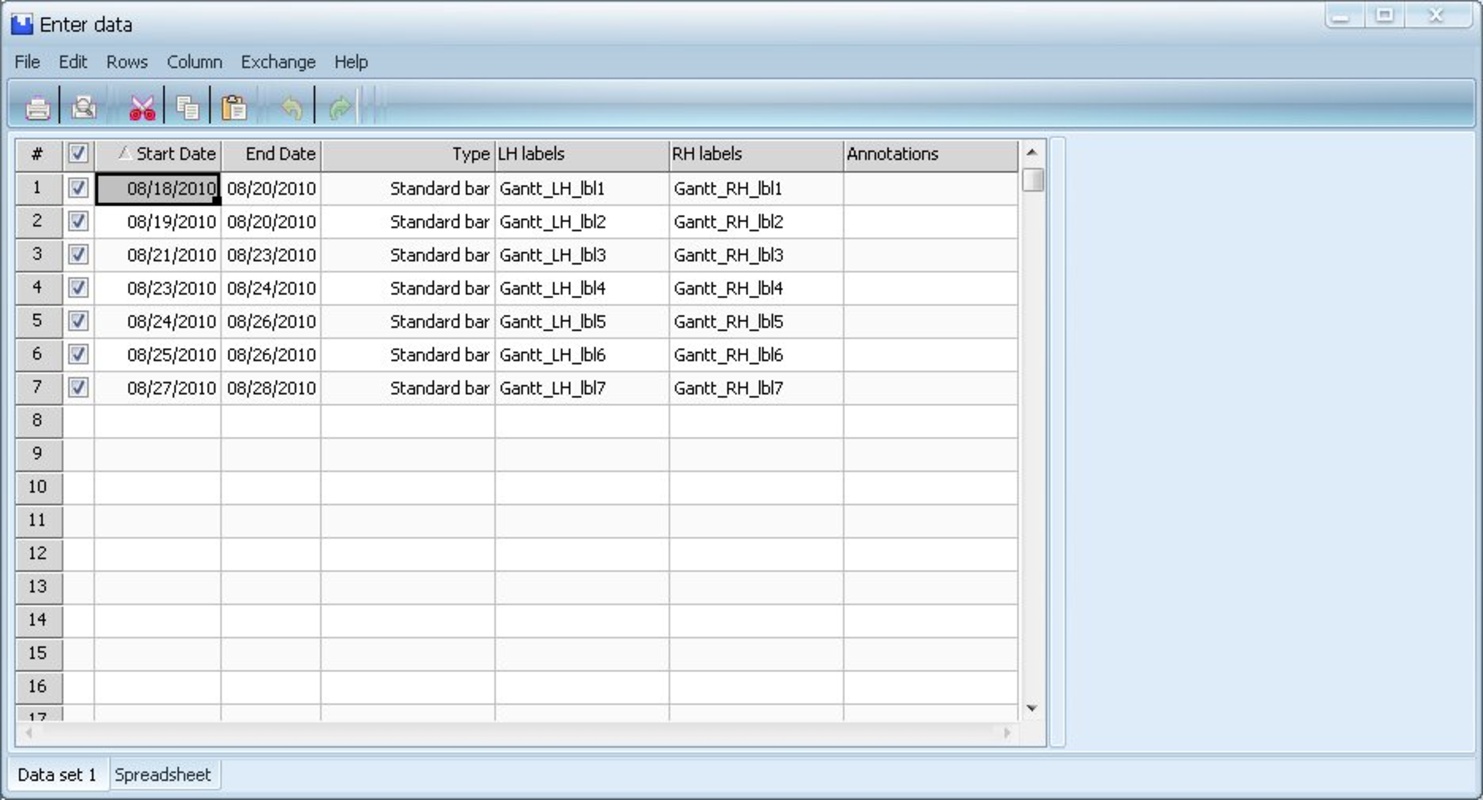Uncheck the checkbox in row 6
1483x800 pixels.
point(78,354)
